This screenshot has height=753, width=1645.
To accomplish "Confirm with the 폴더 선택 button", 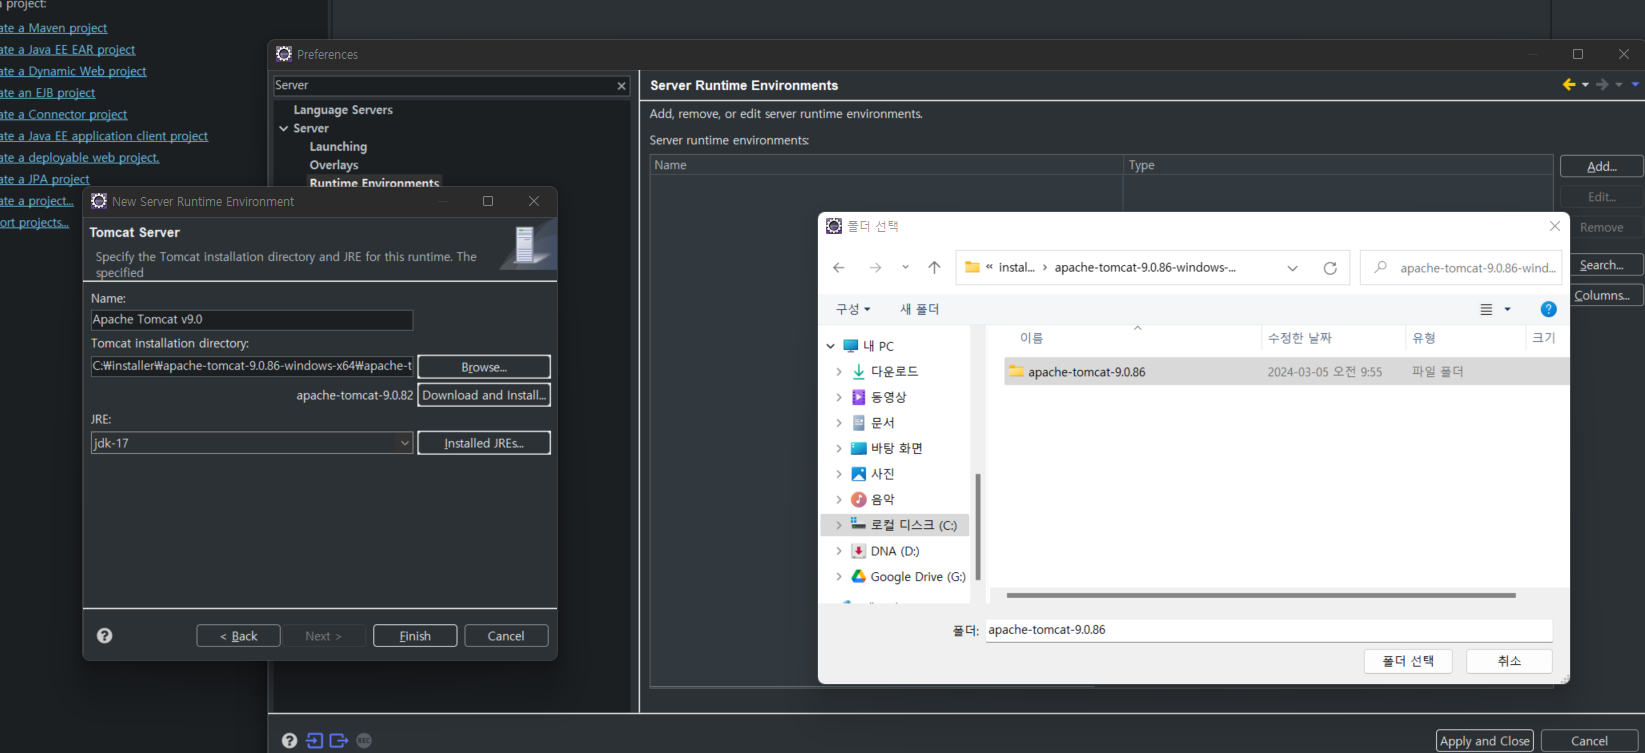I will pyautogui.click(x=1408, y=661).
